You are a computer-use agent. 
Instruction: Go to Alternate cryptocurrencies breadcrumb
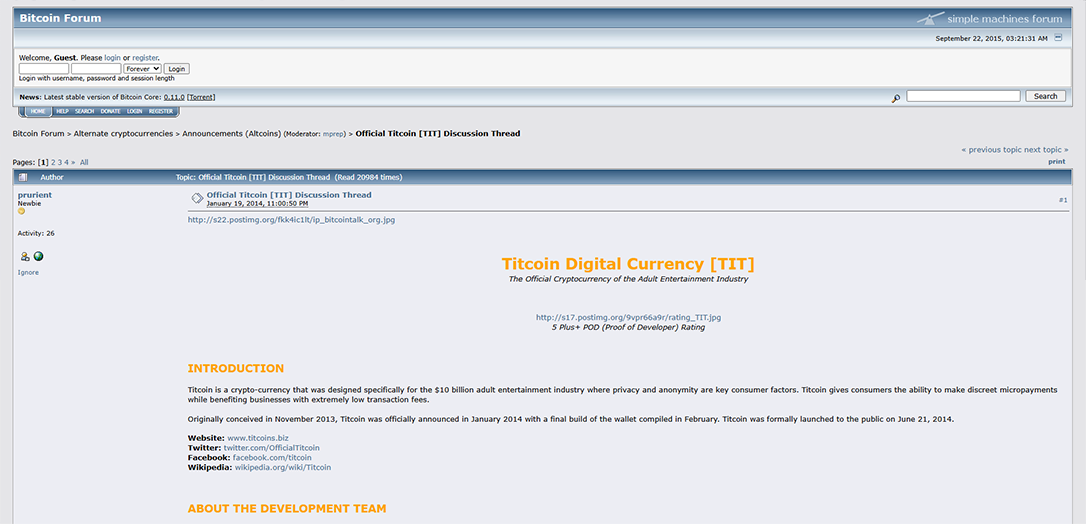[x=123, y=134]
